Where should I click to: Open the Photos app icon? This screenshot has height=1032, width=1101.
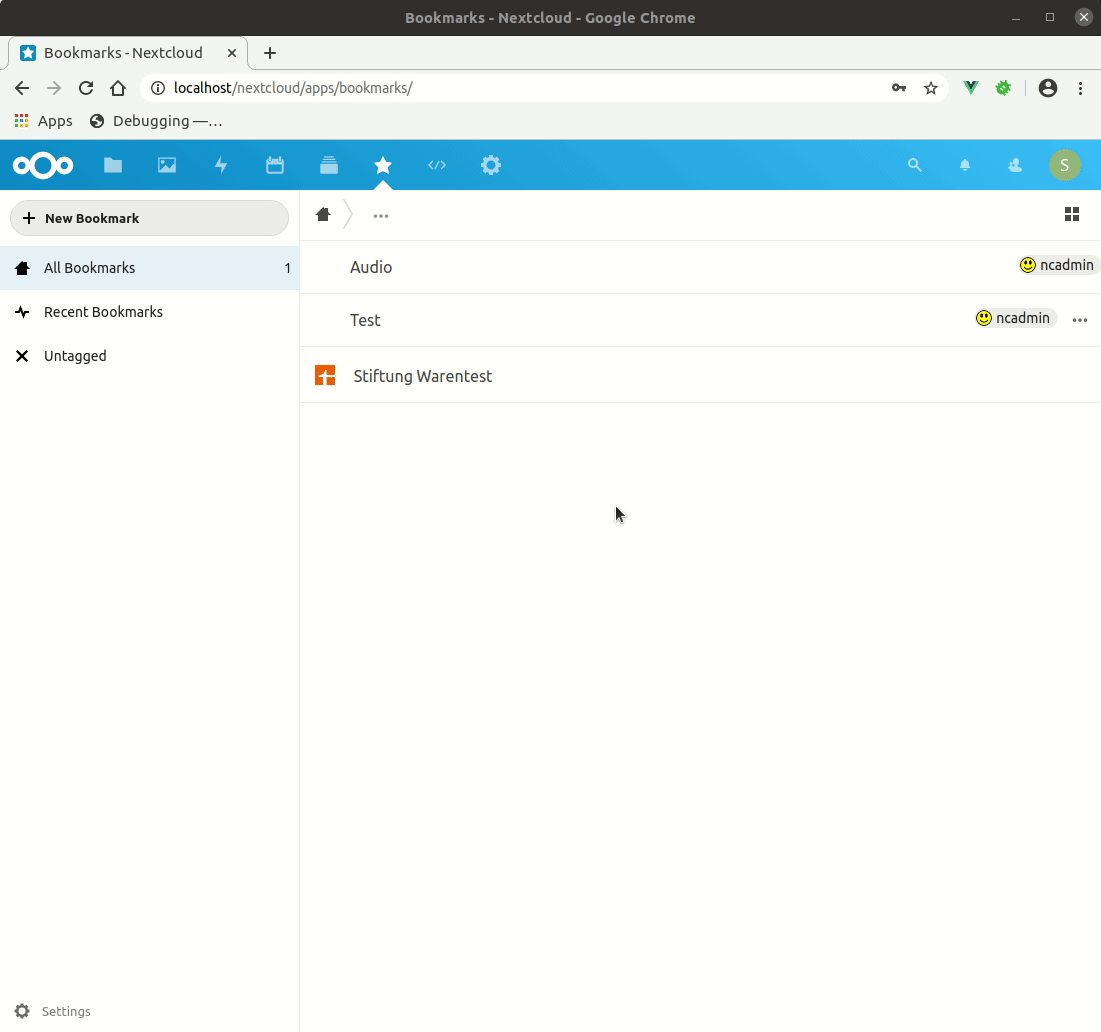tap(167, 166)
